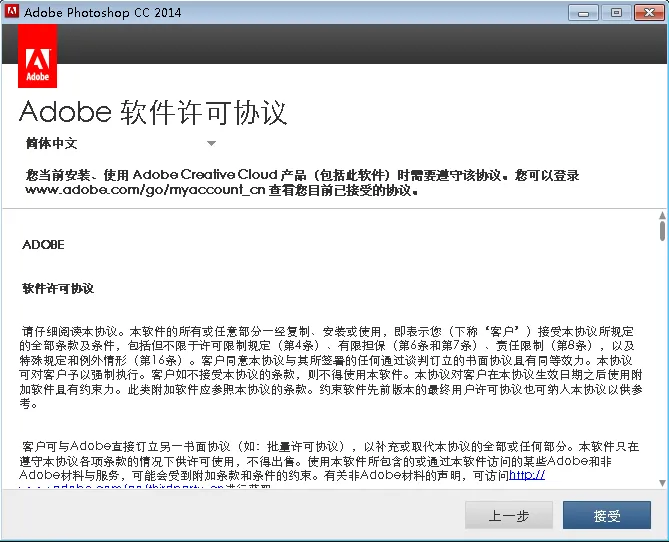Click the red Adobe logo
The width and height of the screenshot is (669, 542).
coord(38,56)
